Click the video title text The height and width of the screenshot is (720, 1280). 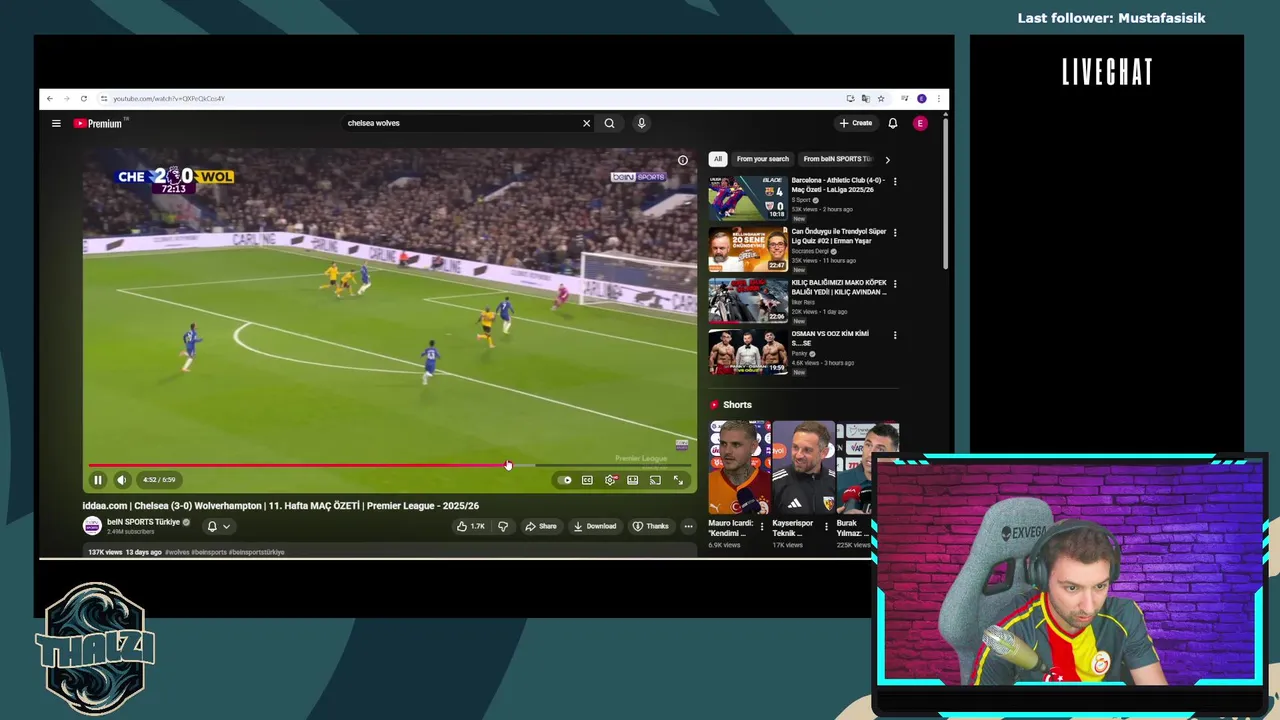pos(281,506)
